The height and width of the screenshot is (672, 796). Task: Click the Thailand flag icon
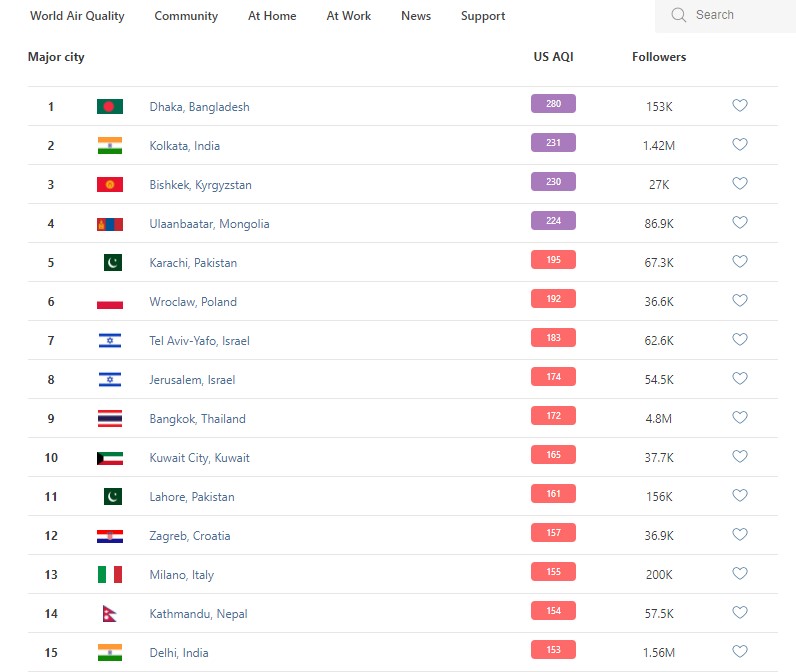110,419
